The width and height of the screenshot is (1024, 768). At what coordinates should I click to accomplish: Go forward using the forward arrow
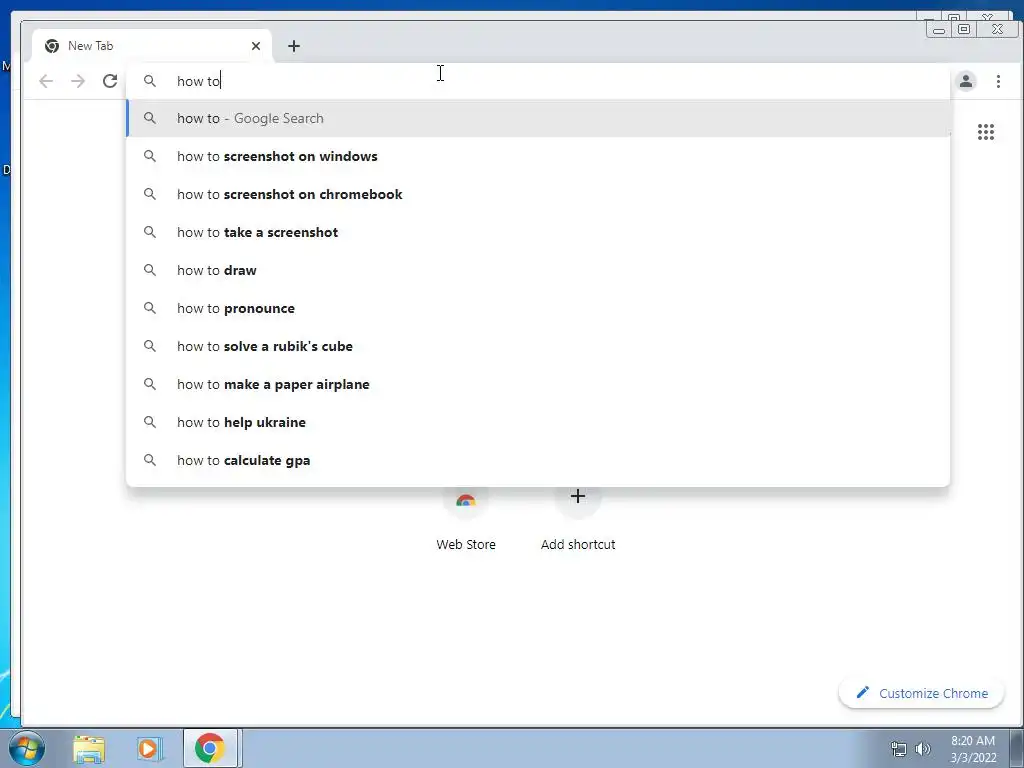click(78, 81)
